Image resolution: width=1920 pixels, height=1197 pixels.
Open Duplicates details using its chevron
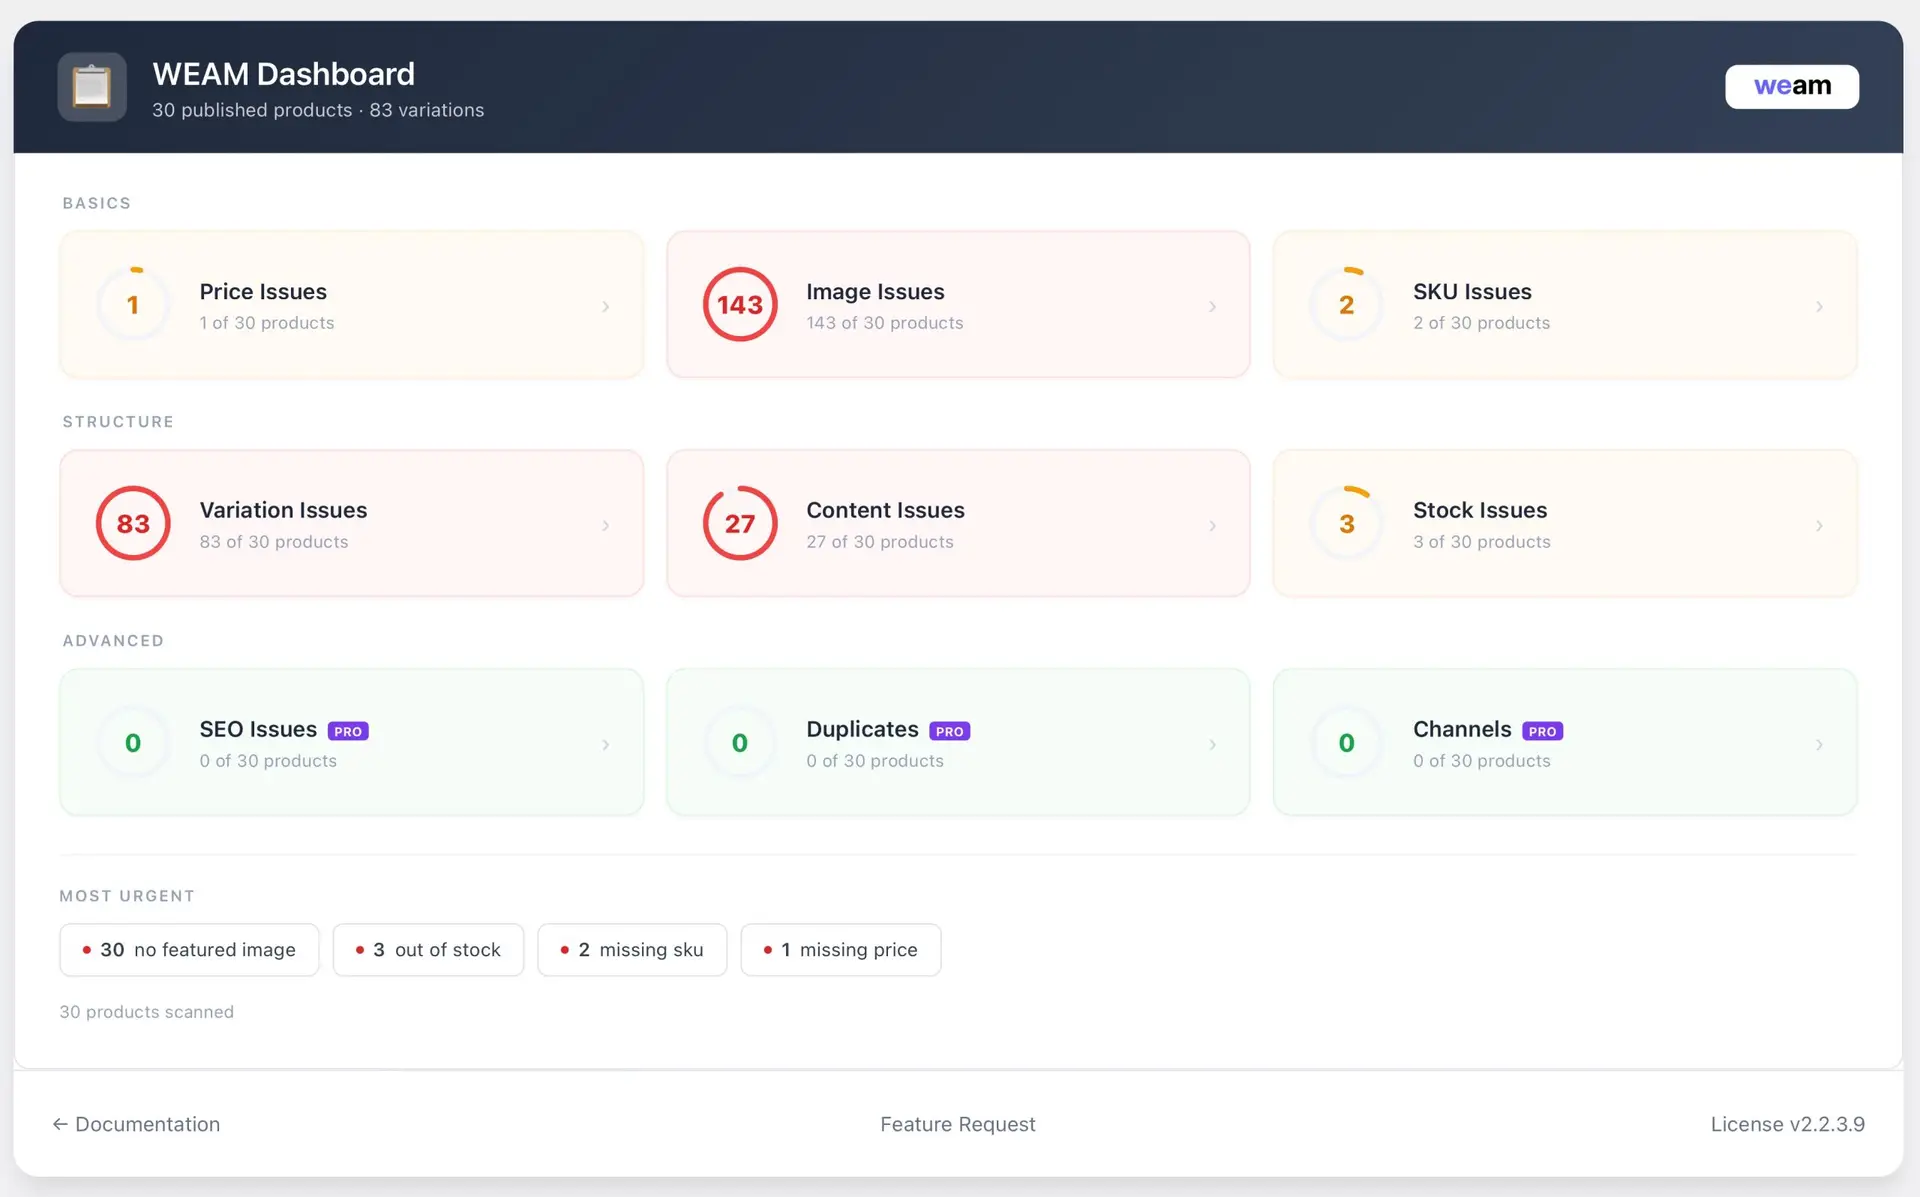[x=1212, y=745]
